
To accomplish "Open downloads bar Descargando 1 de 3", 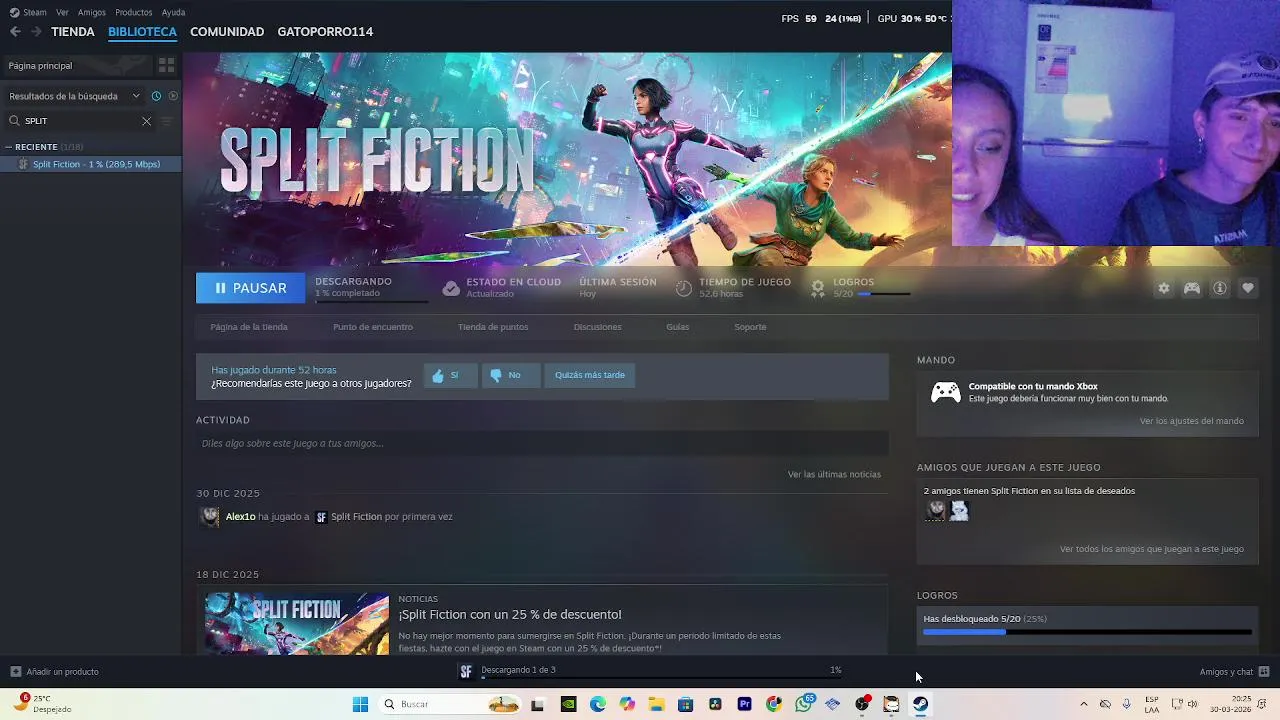I will [x=650, y=671].
